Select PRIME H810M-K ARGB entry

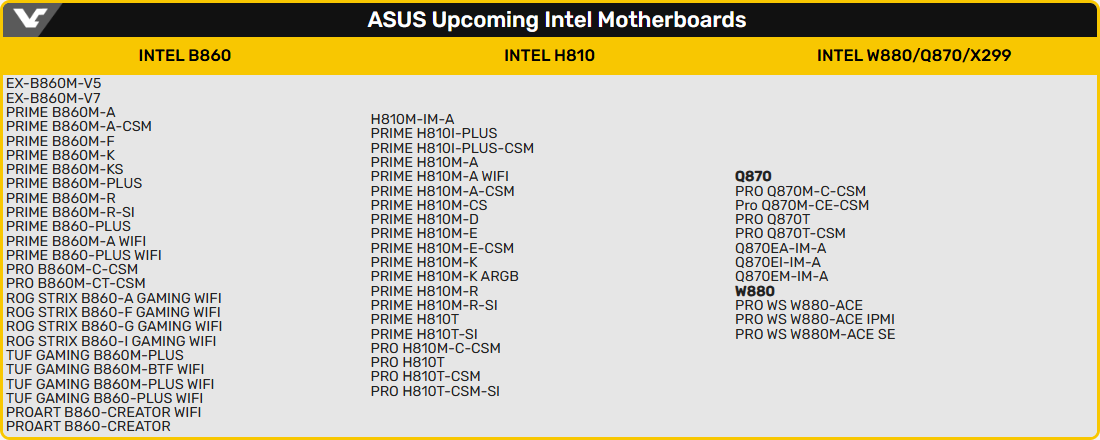[445, 276]
